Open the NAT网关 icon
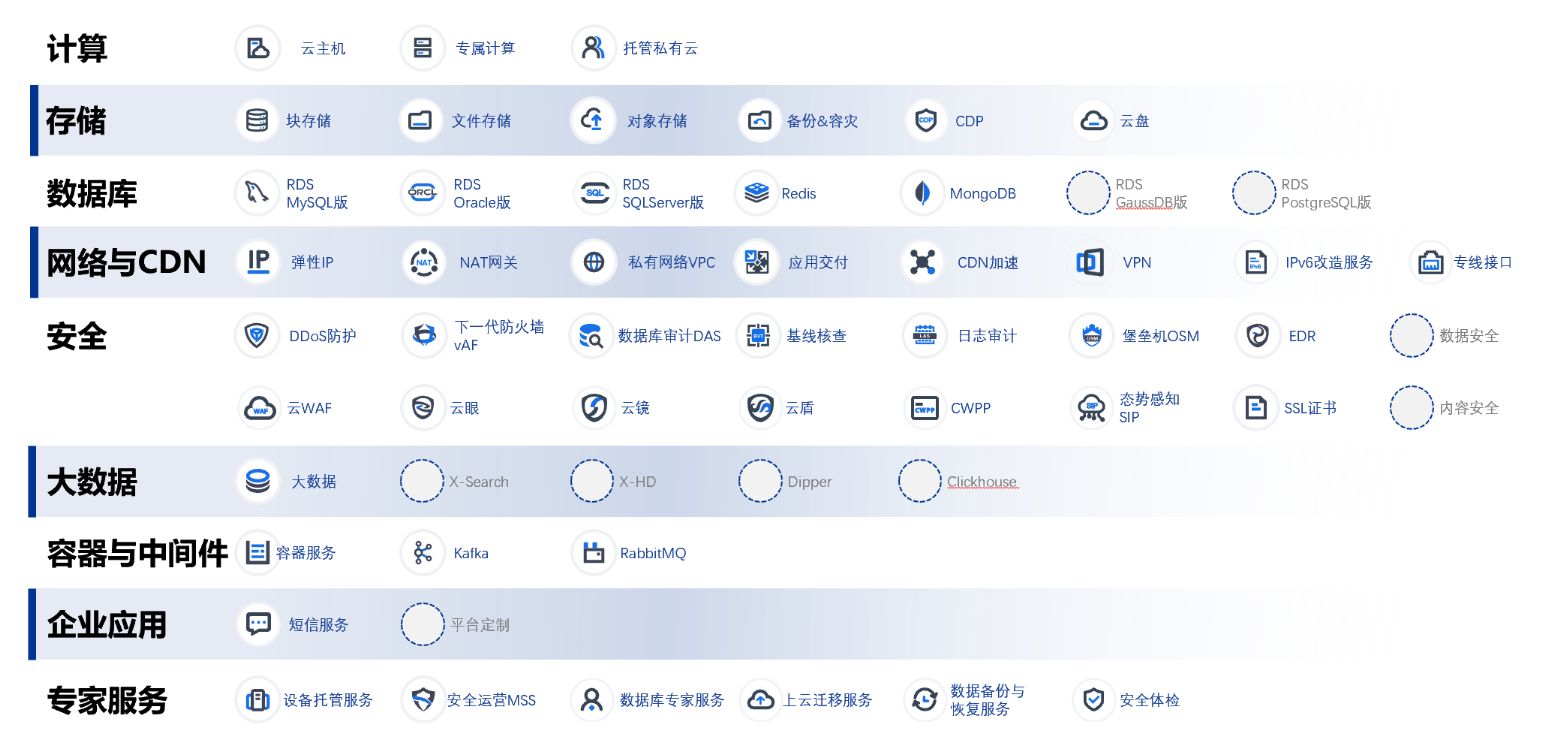This screenshot has width=1558, height=737. point(424,262)
